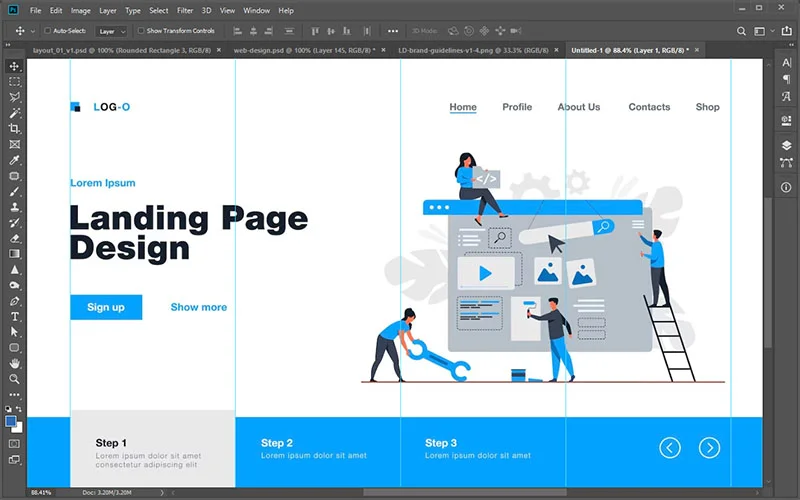This screenshot has height=500, width=800.
Task: Select the Magic Wand tool
Action: click(14, 113)
